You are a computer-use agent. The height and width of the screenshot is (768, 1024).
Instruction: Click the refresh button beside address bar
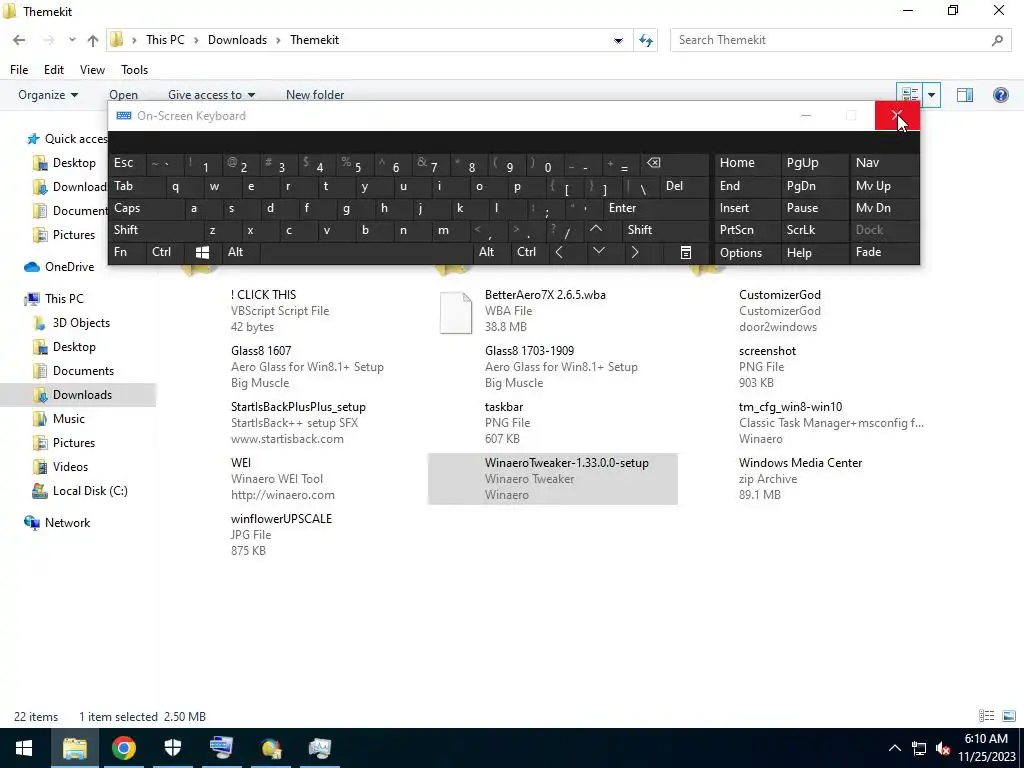646,40
